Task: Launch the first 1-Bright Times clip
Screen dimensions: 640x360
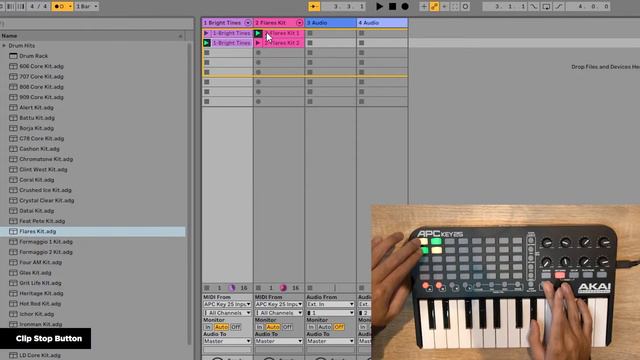Action: 207,33
